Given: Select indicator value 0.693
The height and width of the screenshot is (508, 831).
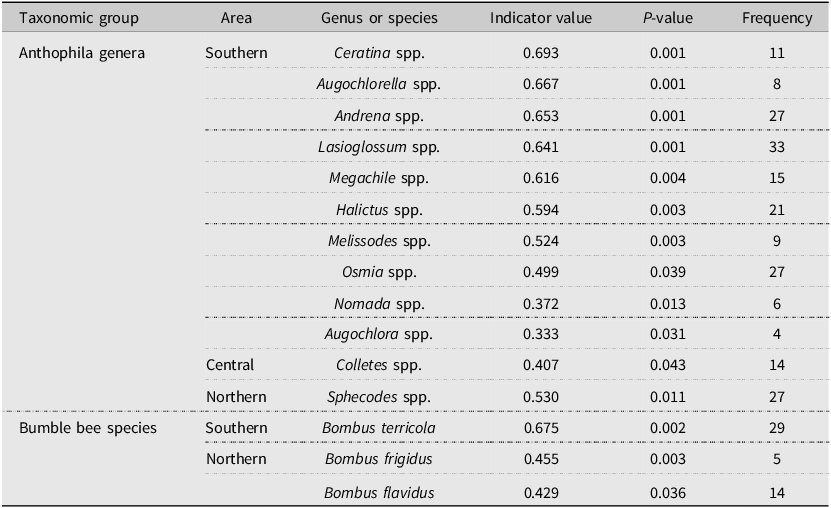Looking at the screenshot, I should [x=541, y=53].
